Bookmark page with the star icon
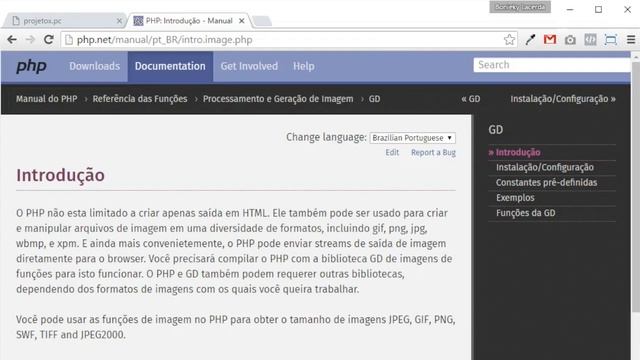Screen dimensions: 640x360 509,40
